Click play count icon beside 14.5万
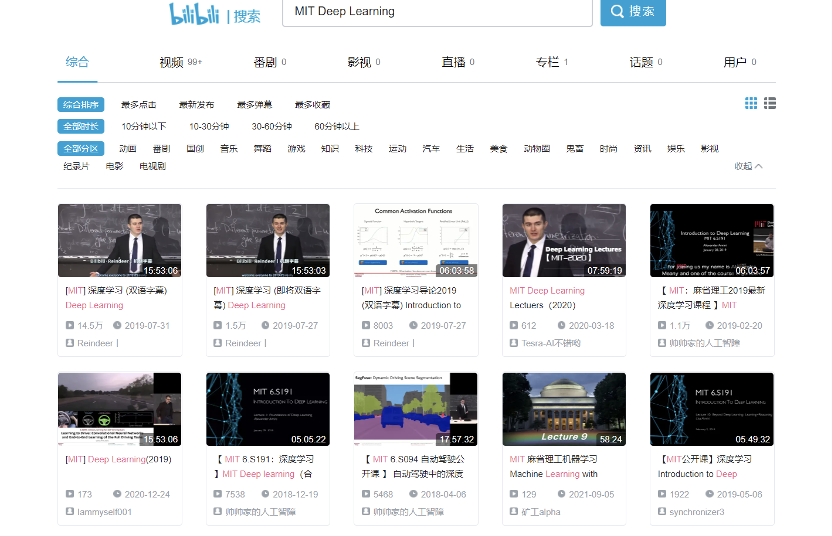 [x=70, y=325]
